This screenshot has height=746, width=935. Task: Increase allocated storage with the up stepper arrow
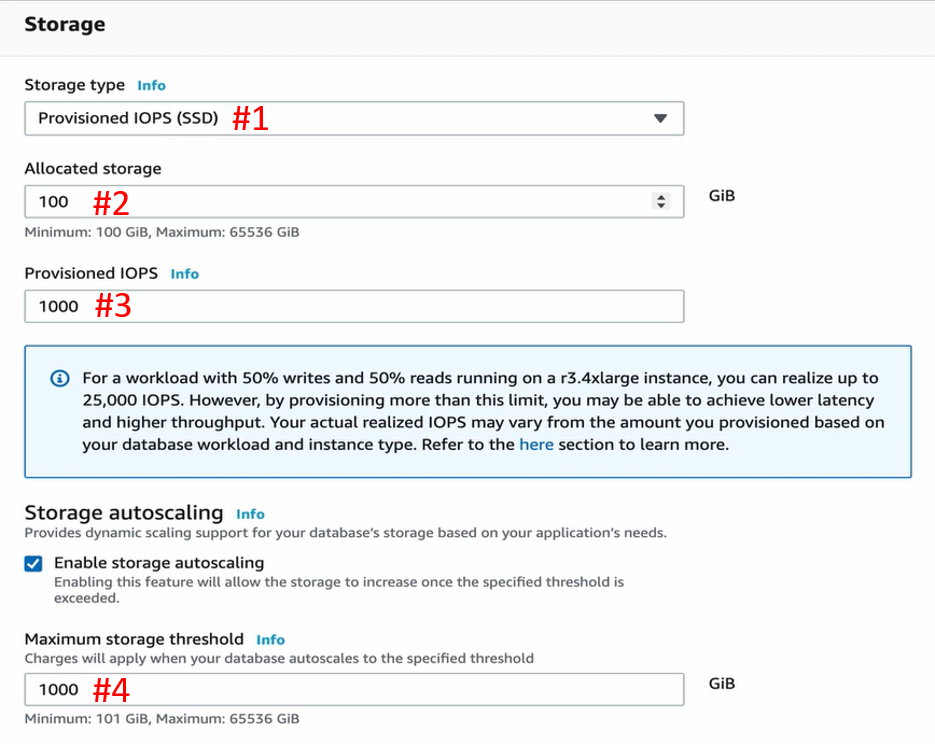[x=661, y=196]
